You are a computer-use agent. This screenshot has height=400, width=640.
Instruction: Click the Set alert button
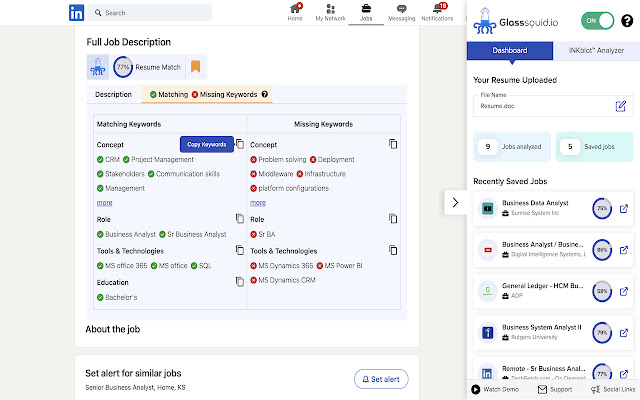coord(381,379)
